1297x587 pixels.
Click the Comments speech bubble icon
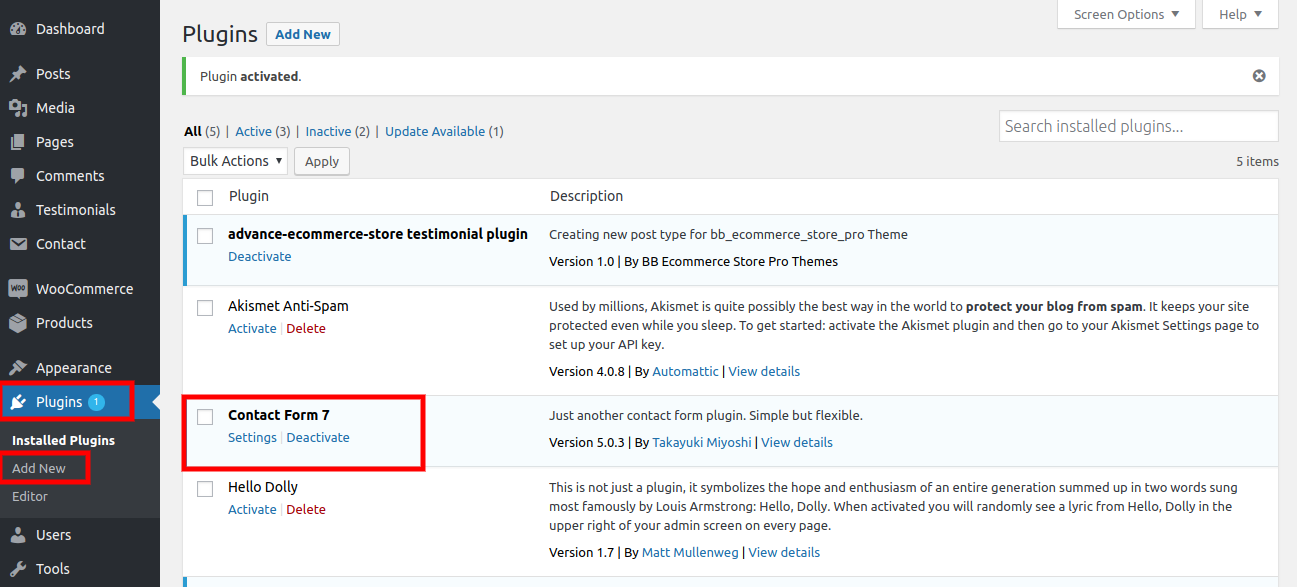tap(18, 176)
